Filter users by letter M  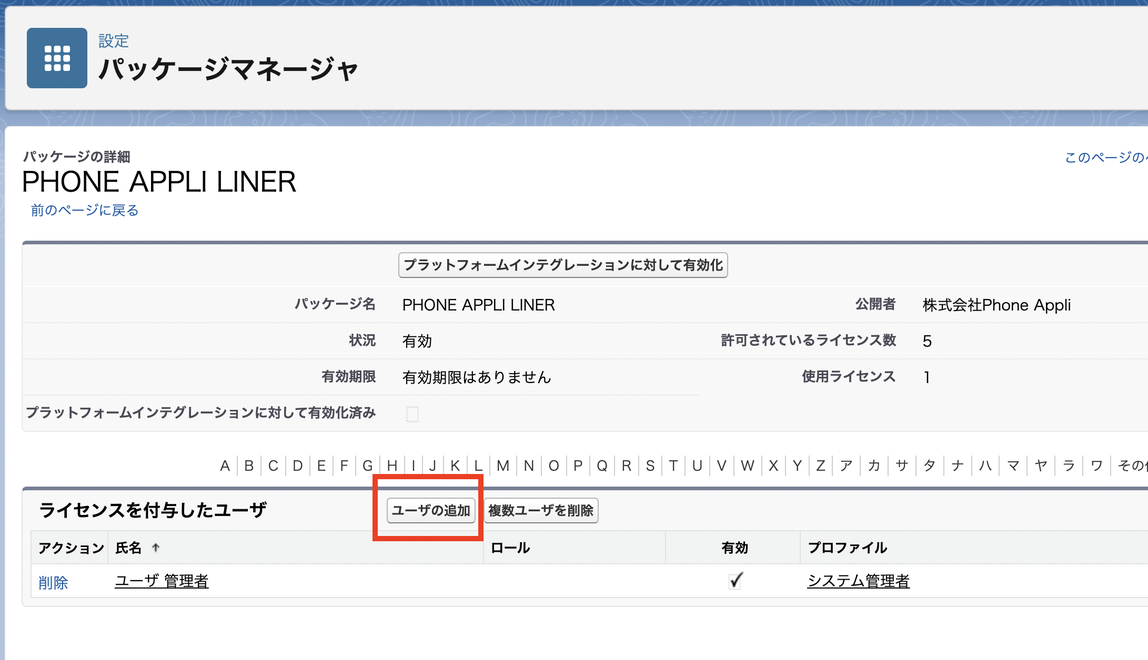point(502,466)
